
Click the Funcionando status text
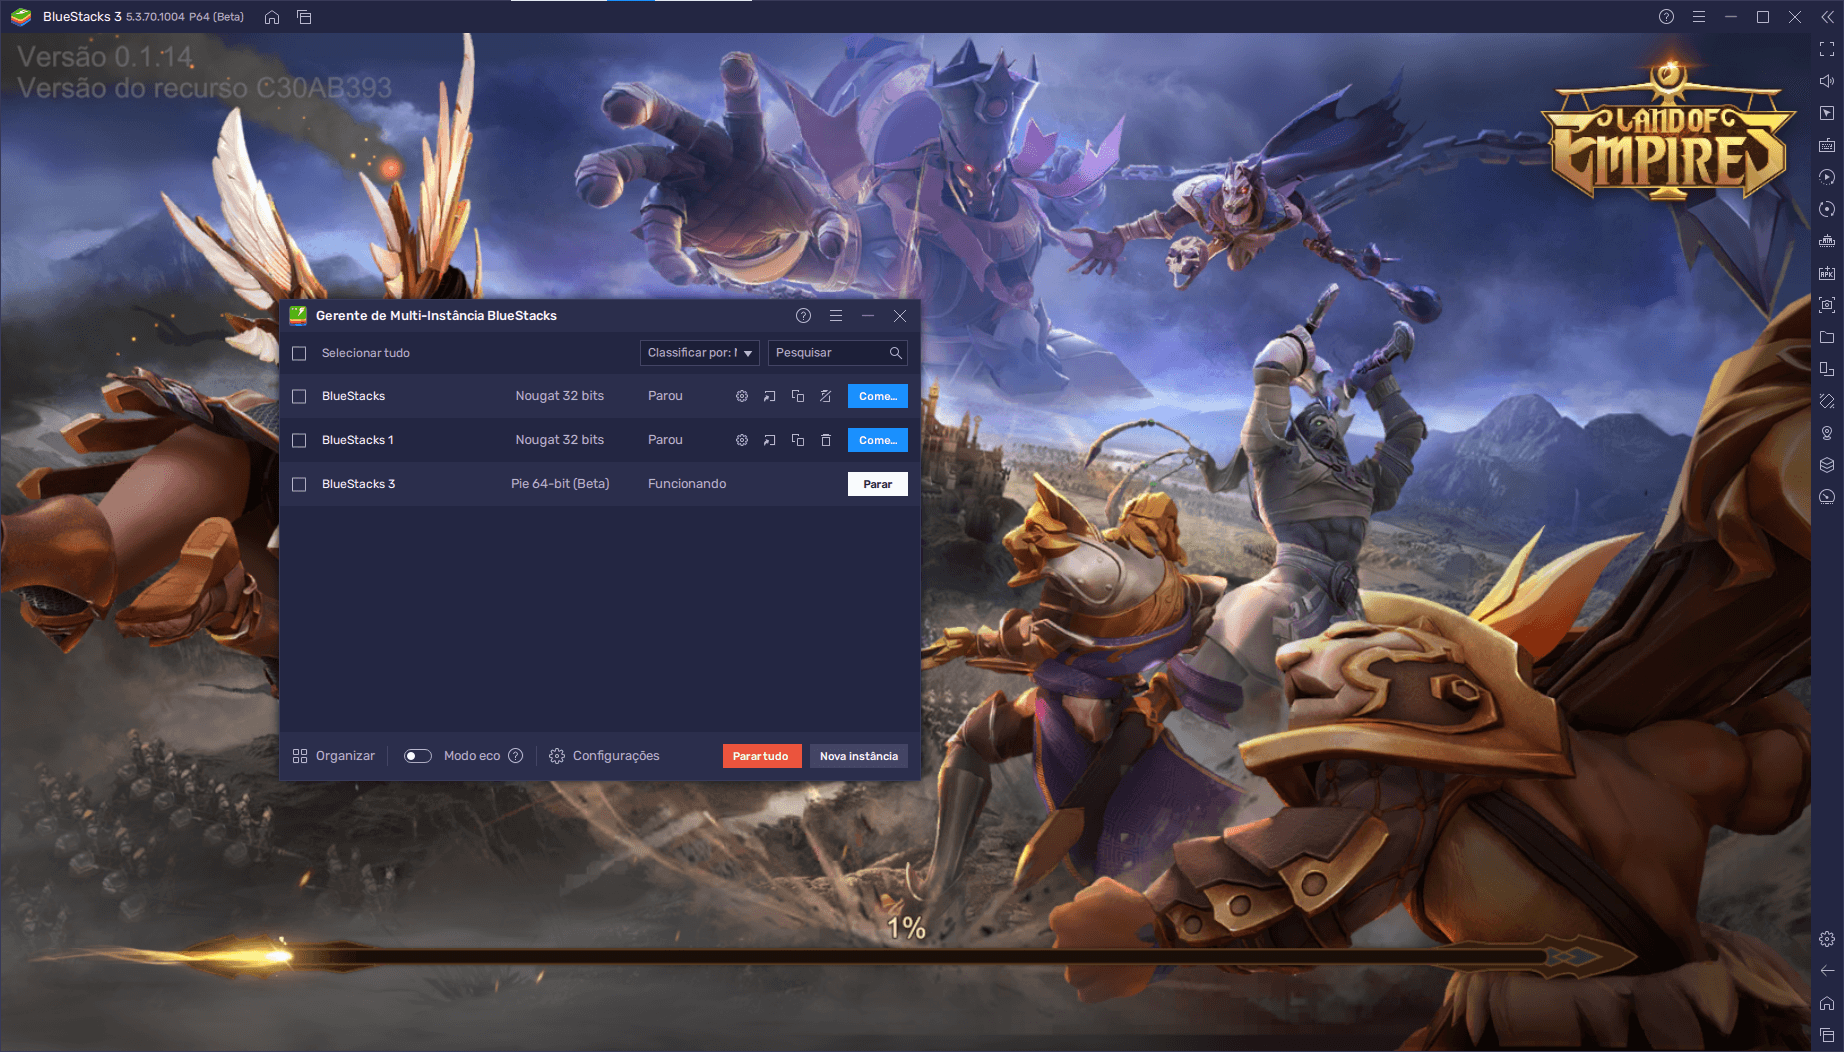tap(687, 484)
